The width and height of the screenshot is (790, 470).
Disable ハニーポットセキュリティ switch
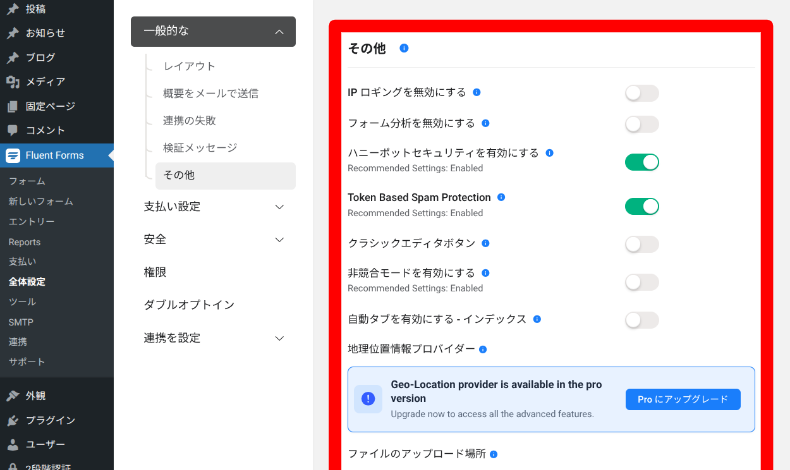coord(642,162)
